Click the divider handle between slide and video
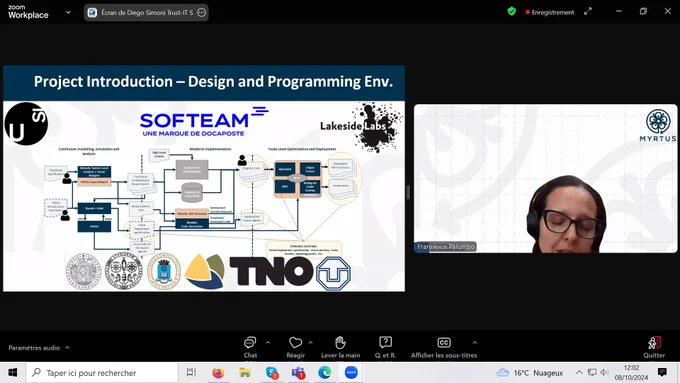The height and width of the screenshot is (383, 680). (x=408, y=192)
